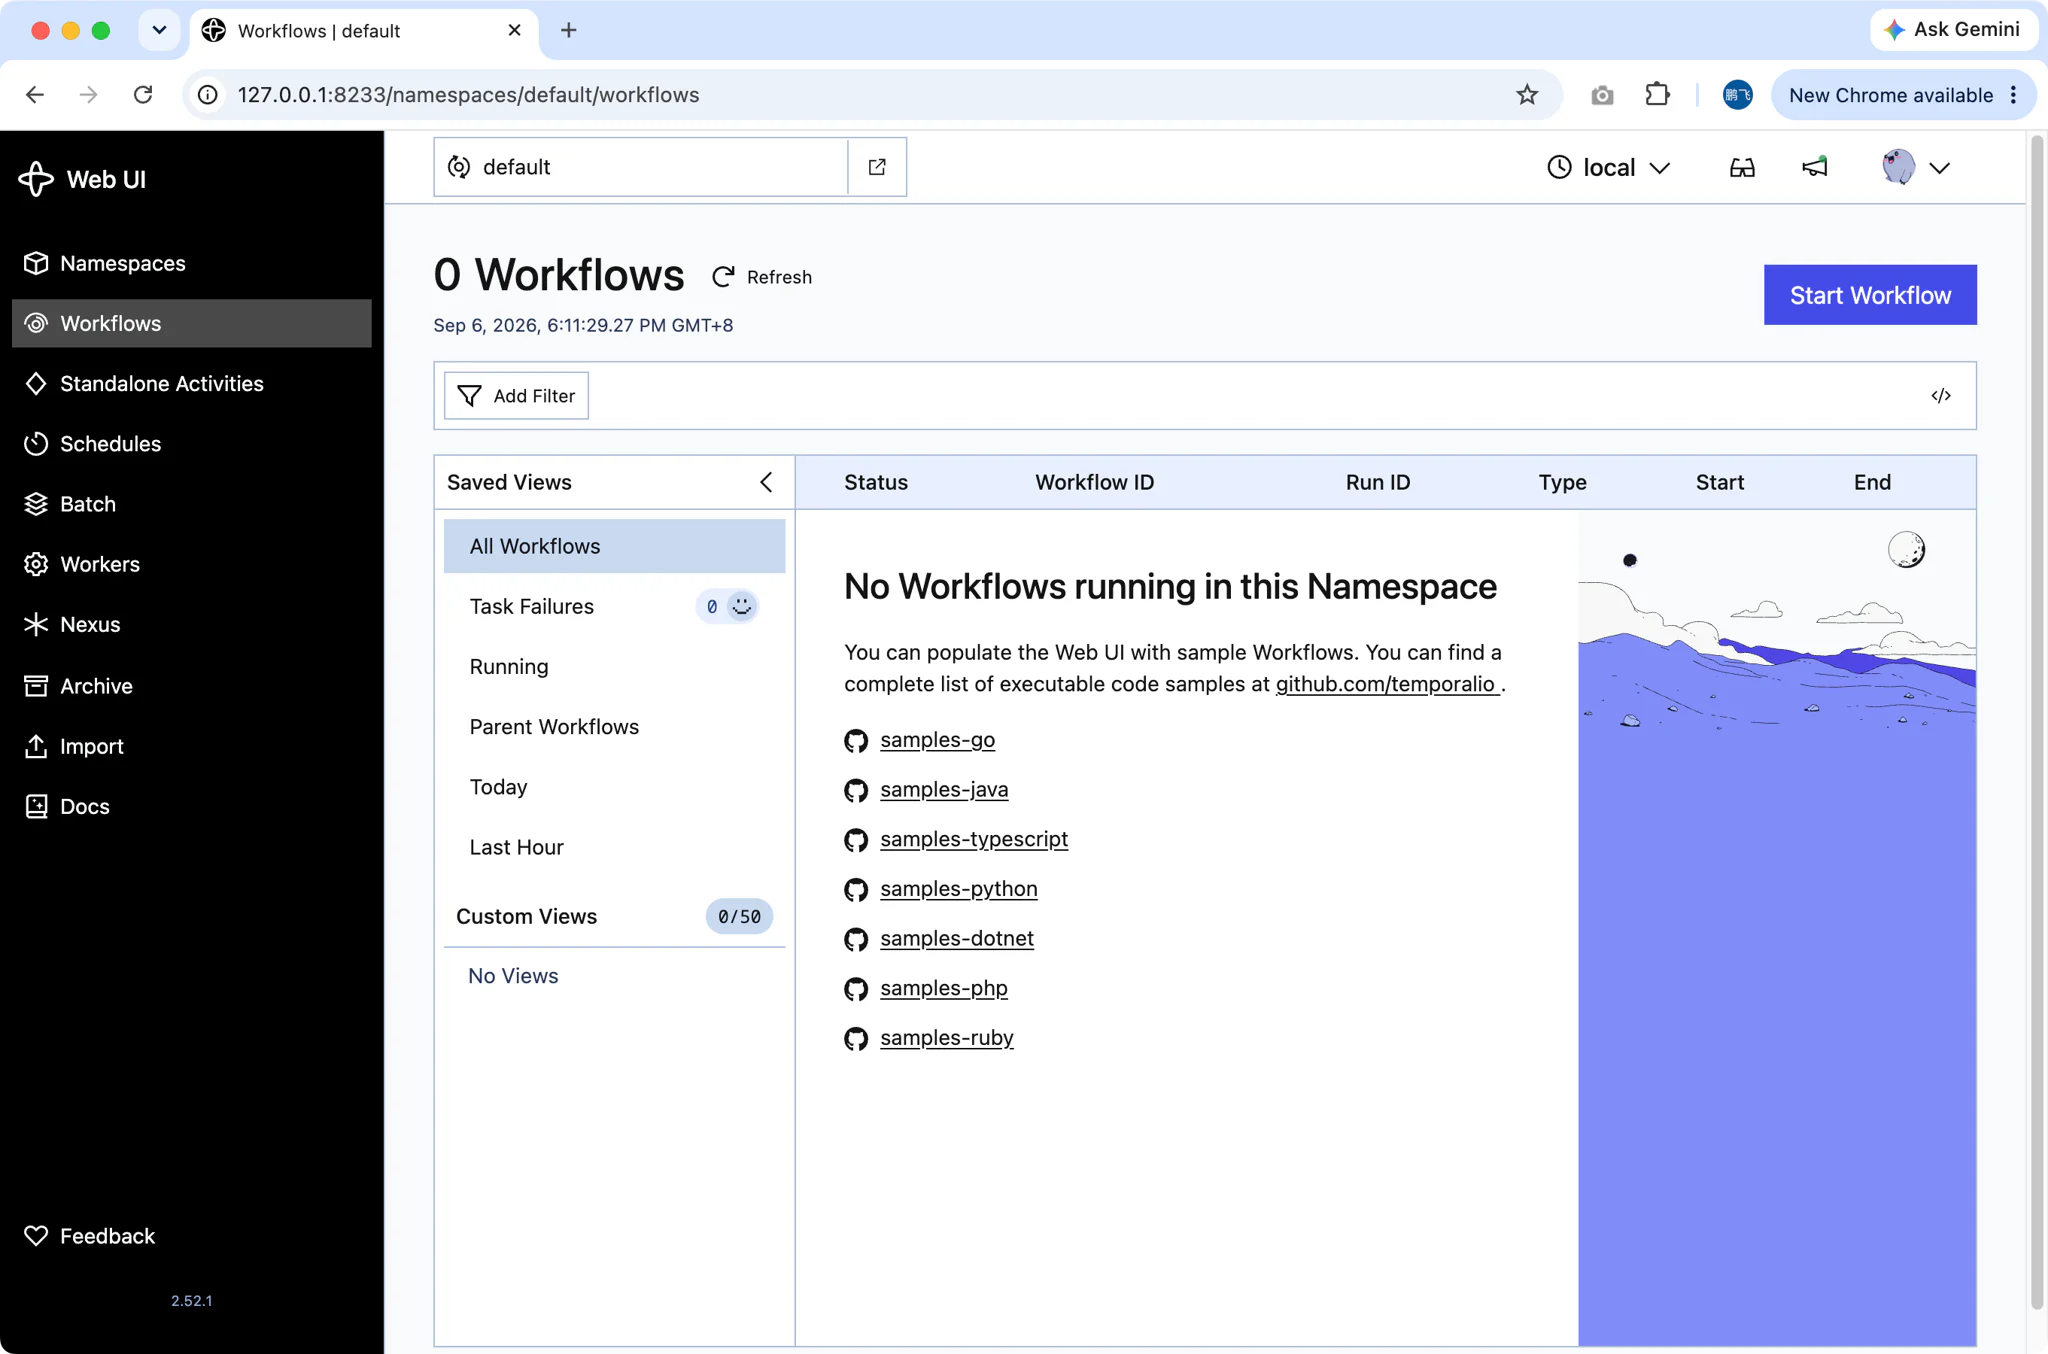Go to Workflows in the sidebar
Image resolution: width=2048 pixels, height=1354 pixels.
tap(191, 323)
